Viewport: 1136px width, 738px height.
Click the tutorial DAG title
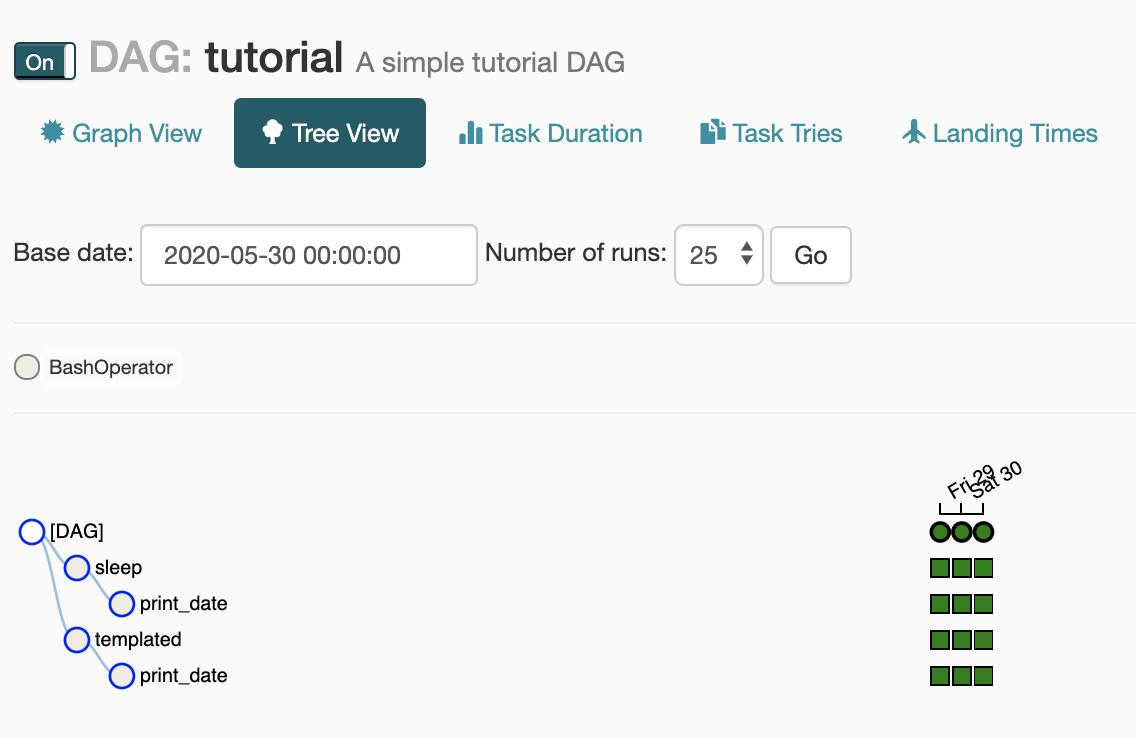[274, 58]
